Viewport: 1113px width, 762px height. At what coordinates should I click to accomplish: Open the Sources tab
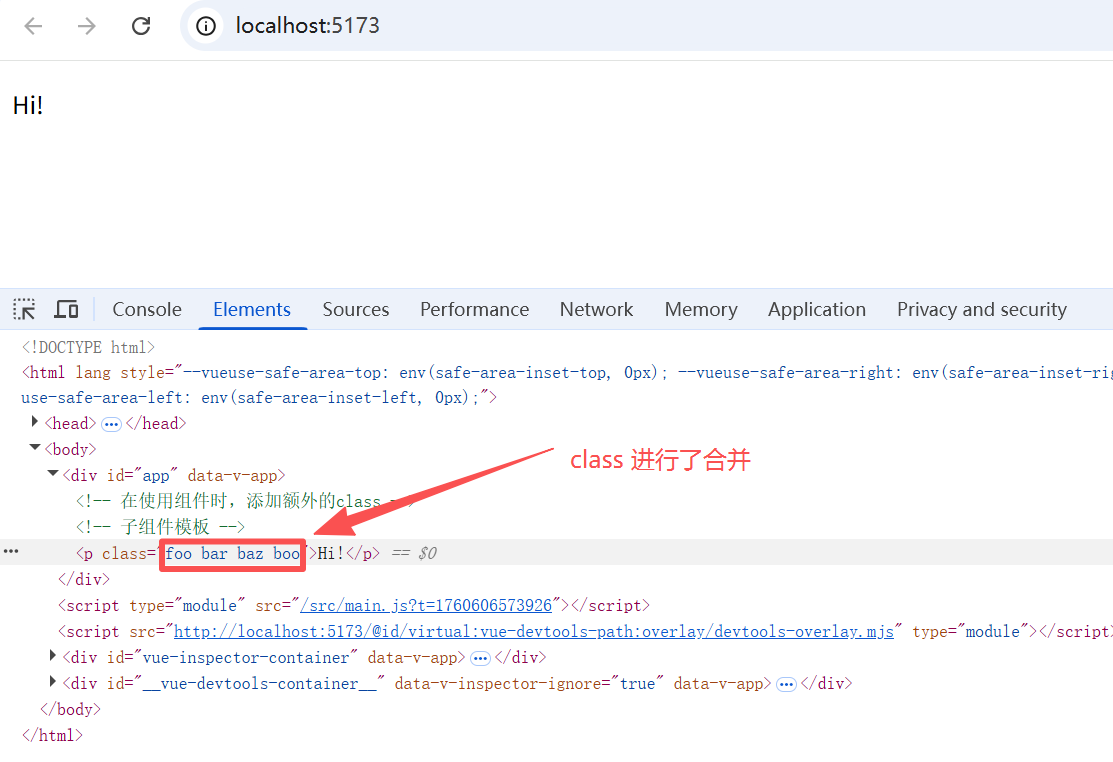[x=356, y=309]
